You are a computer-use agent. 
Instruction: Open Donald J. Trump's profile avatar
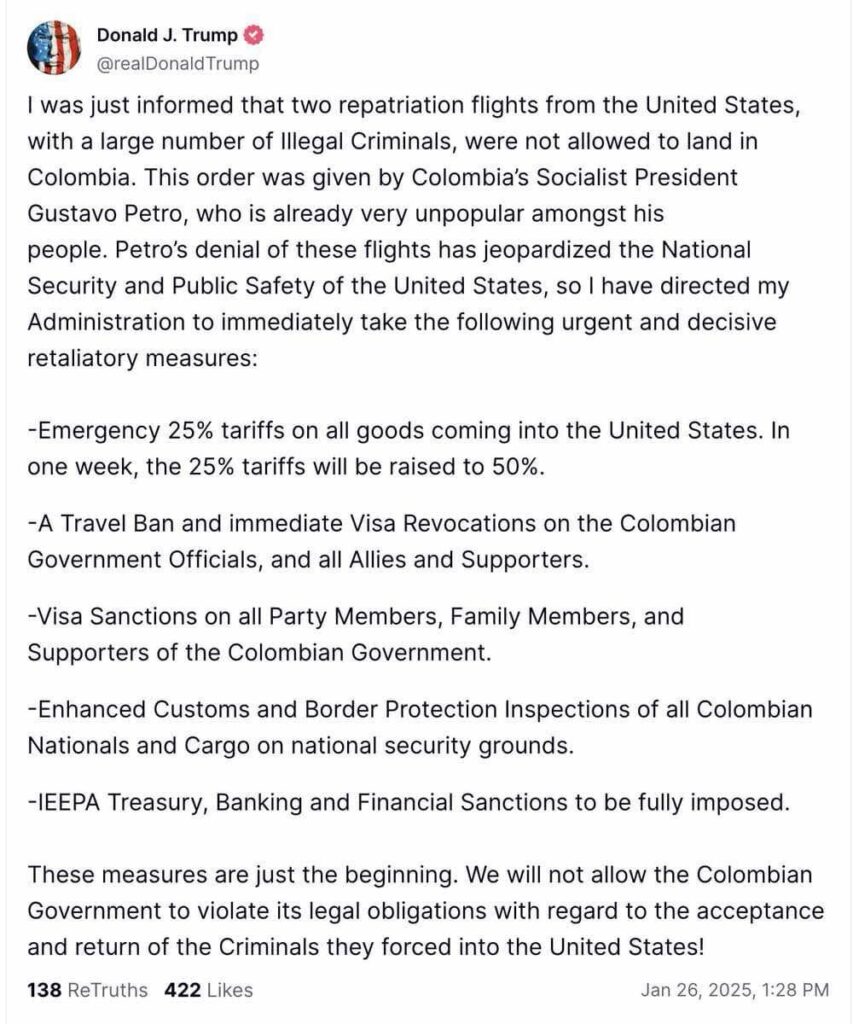[54, 47]
